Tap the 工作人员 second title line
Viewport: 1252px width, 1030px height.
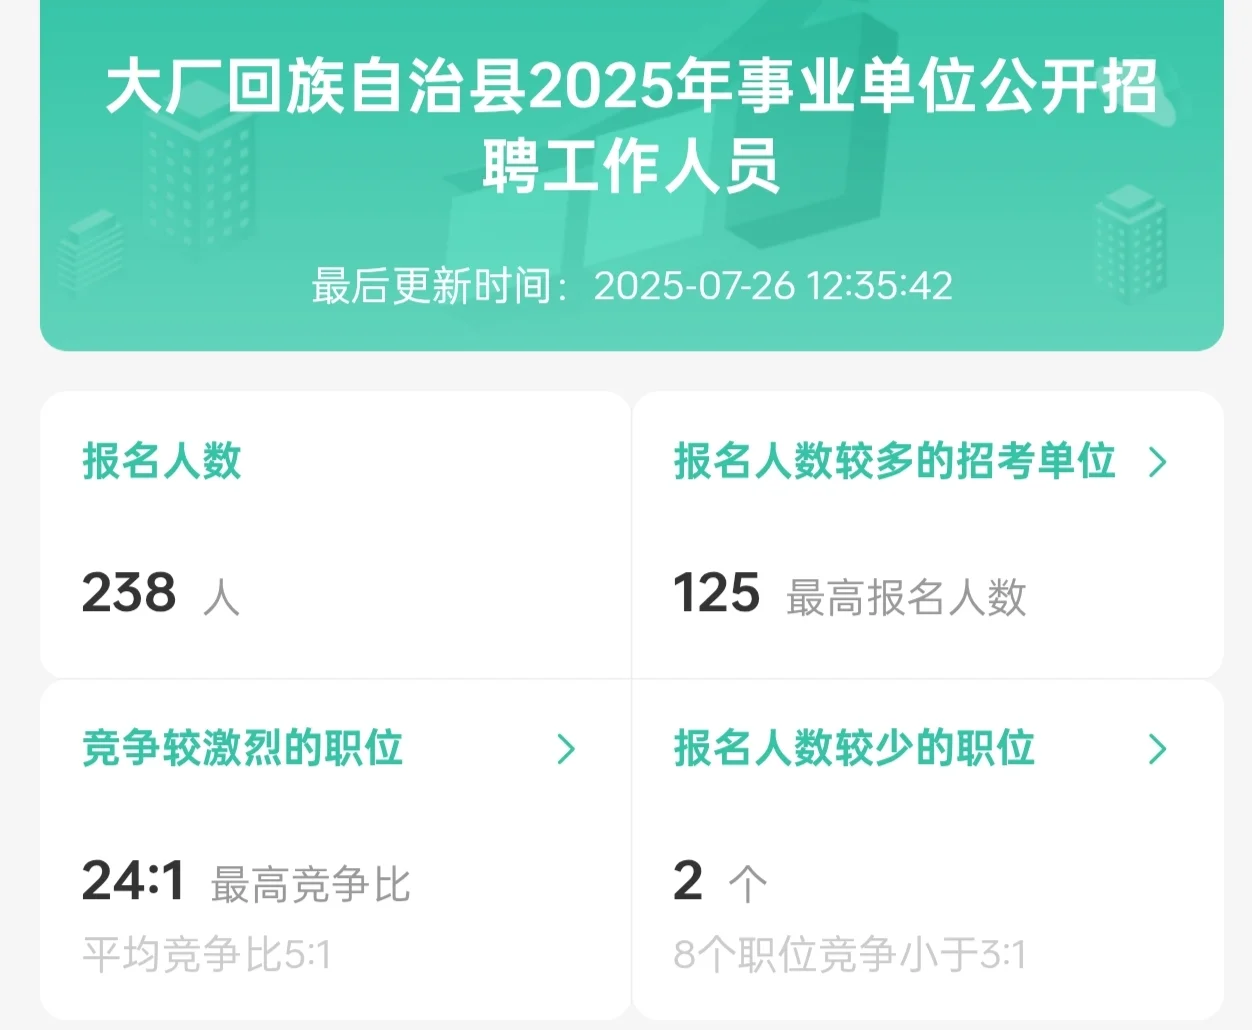click(x=661, y=166)
